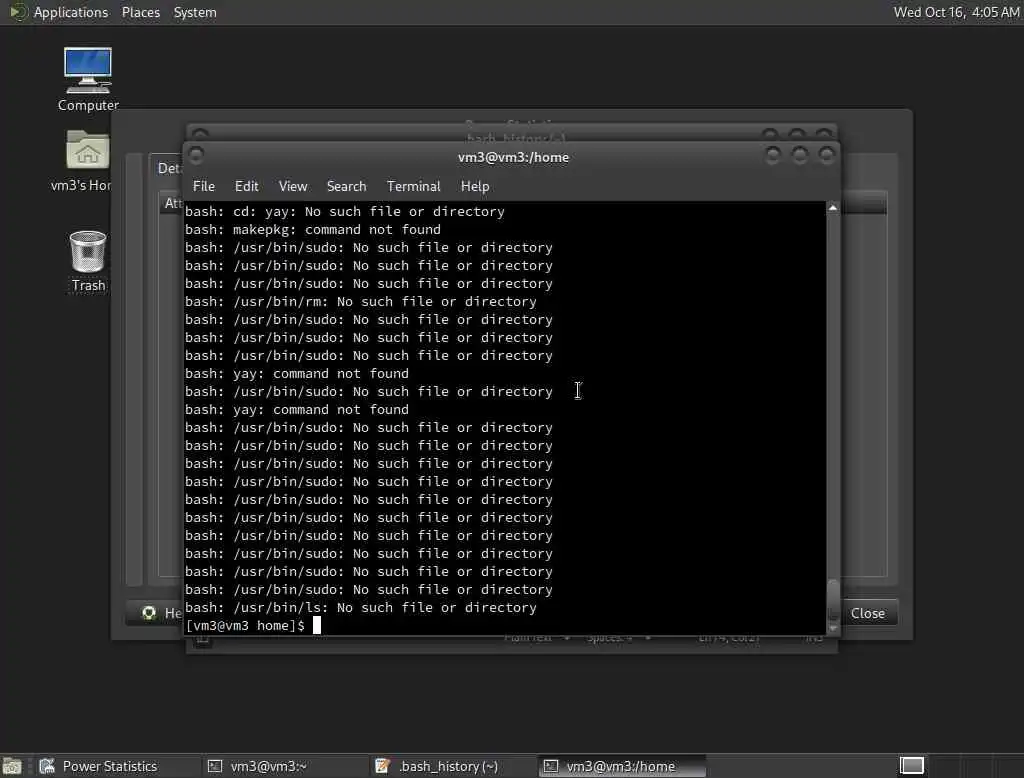Minimize the vm3@vm3:/home terminal window
The width and height of the screenshot is (1024, 778).
[773, 155]
